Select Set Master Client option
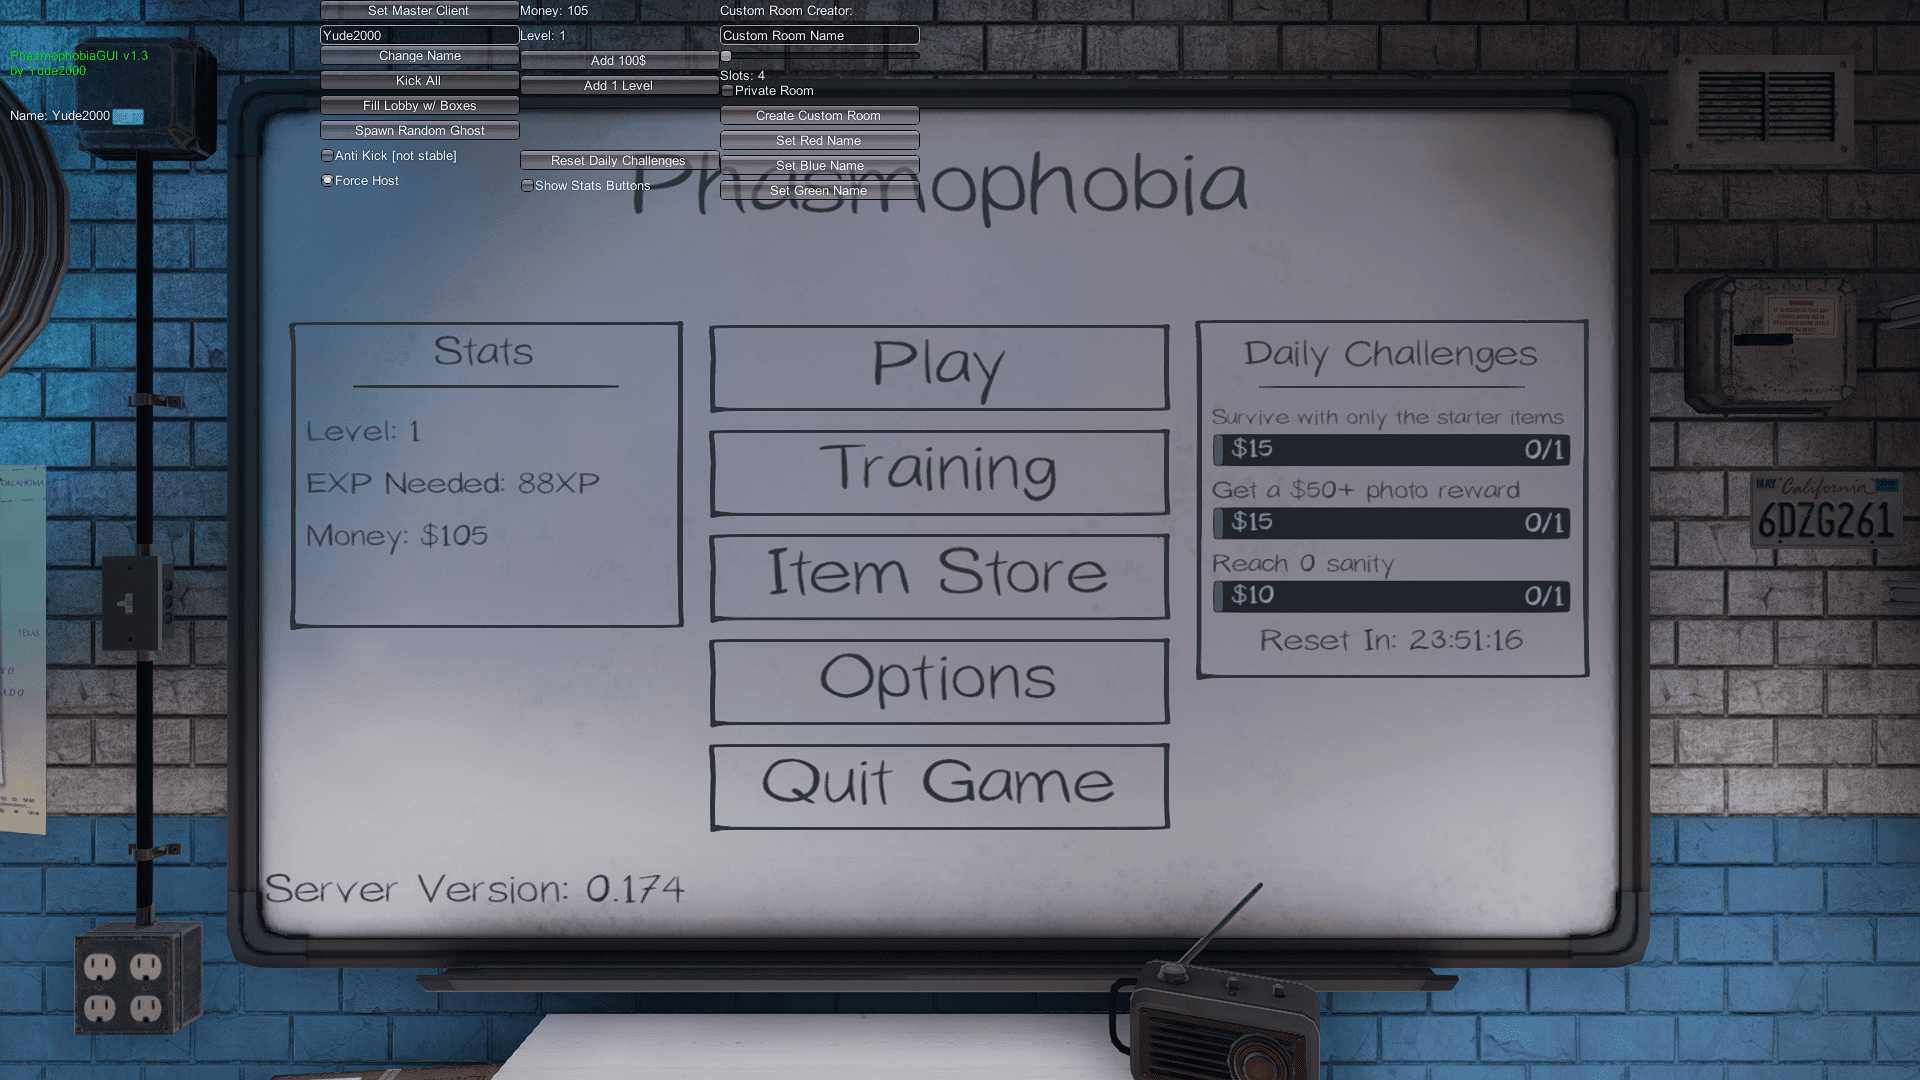 tap(419, 11)
